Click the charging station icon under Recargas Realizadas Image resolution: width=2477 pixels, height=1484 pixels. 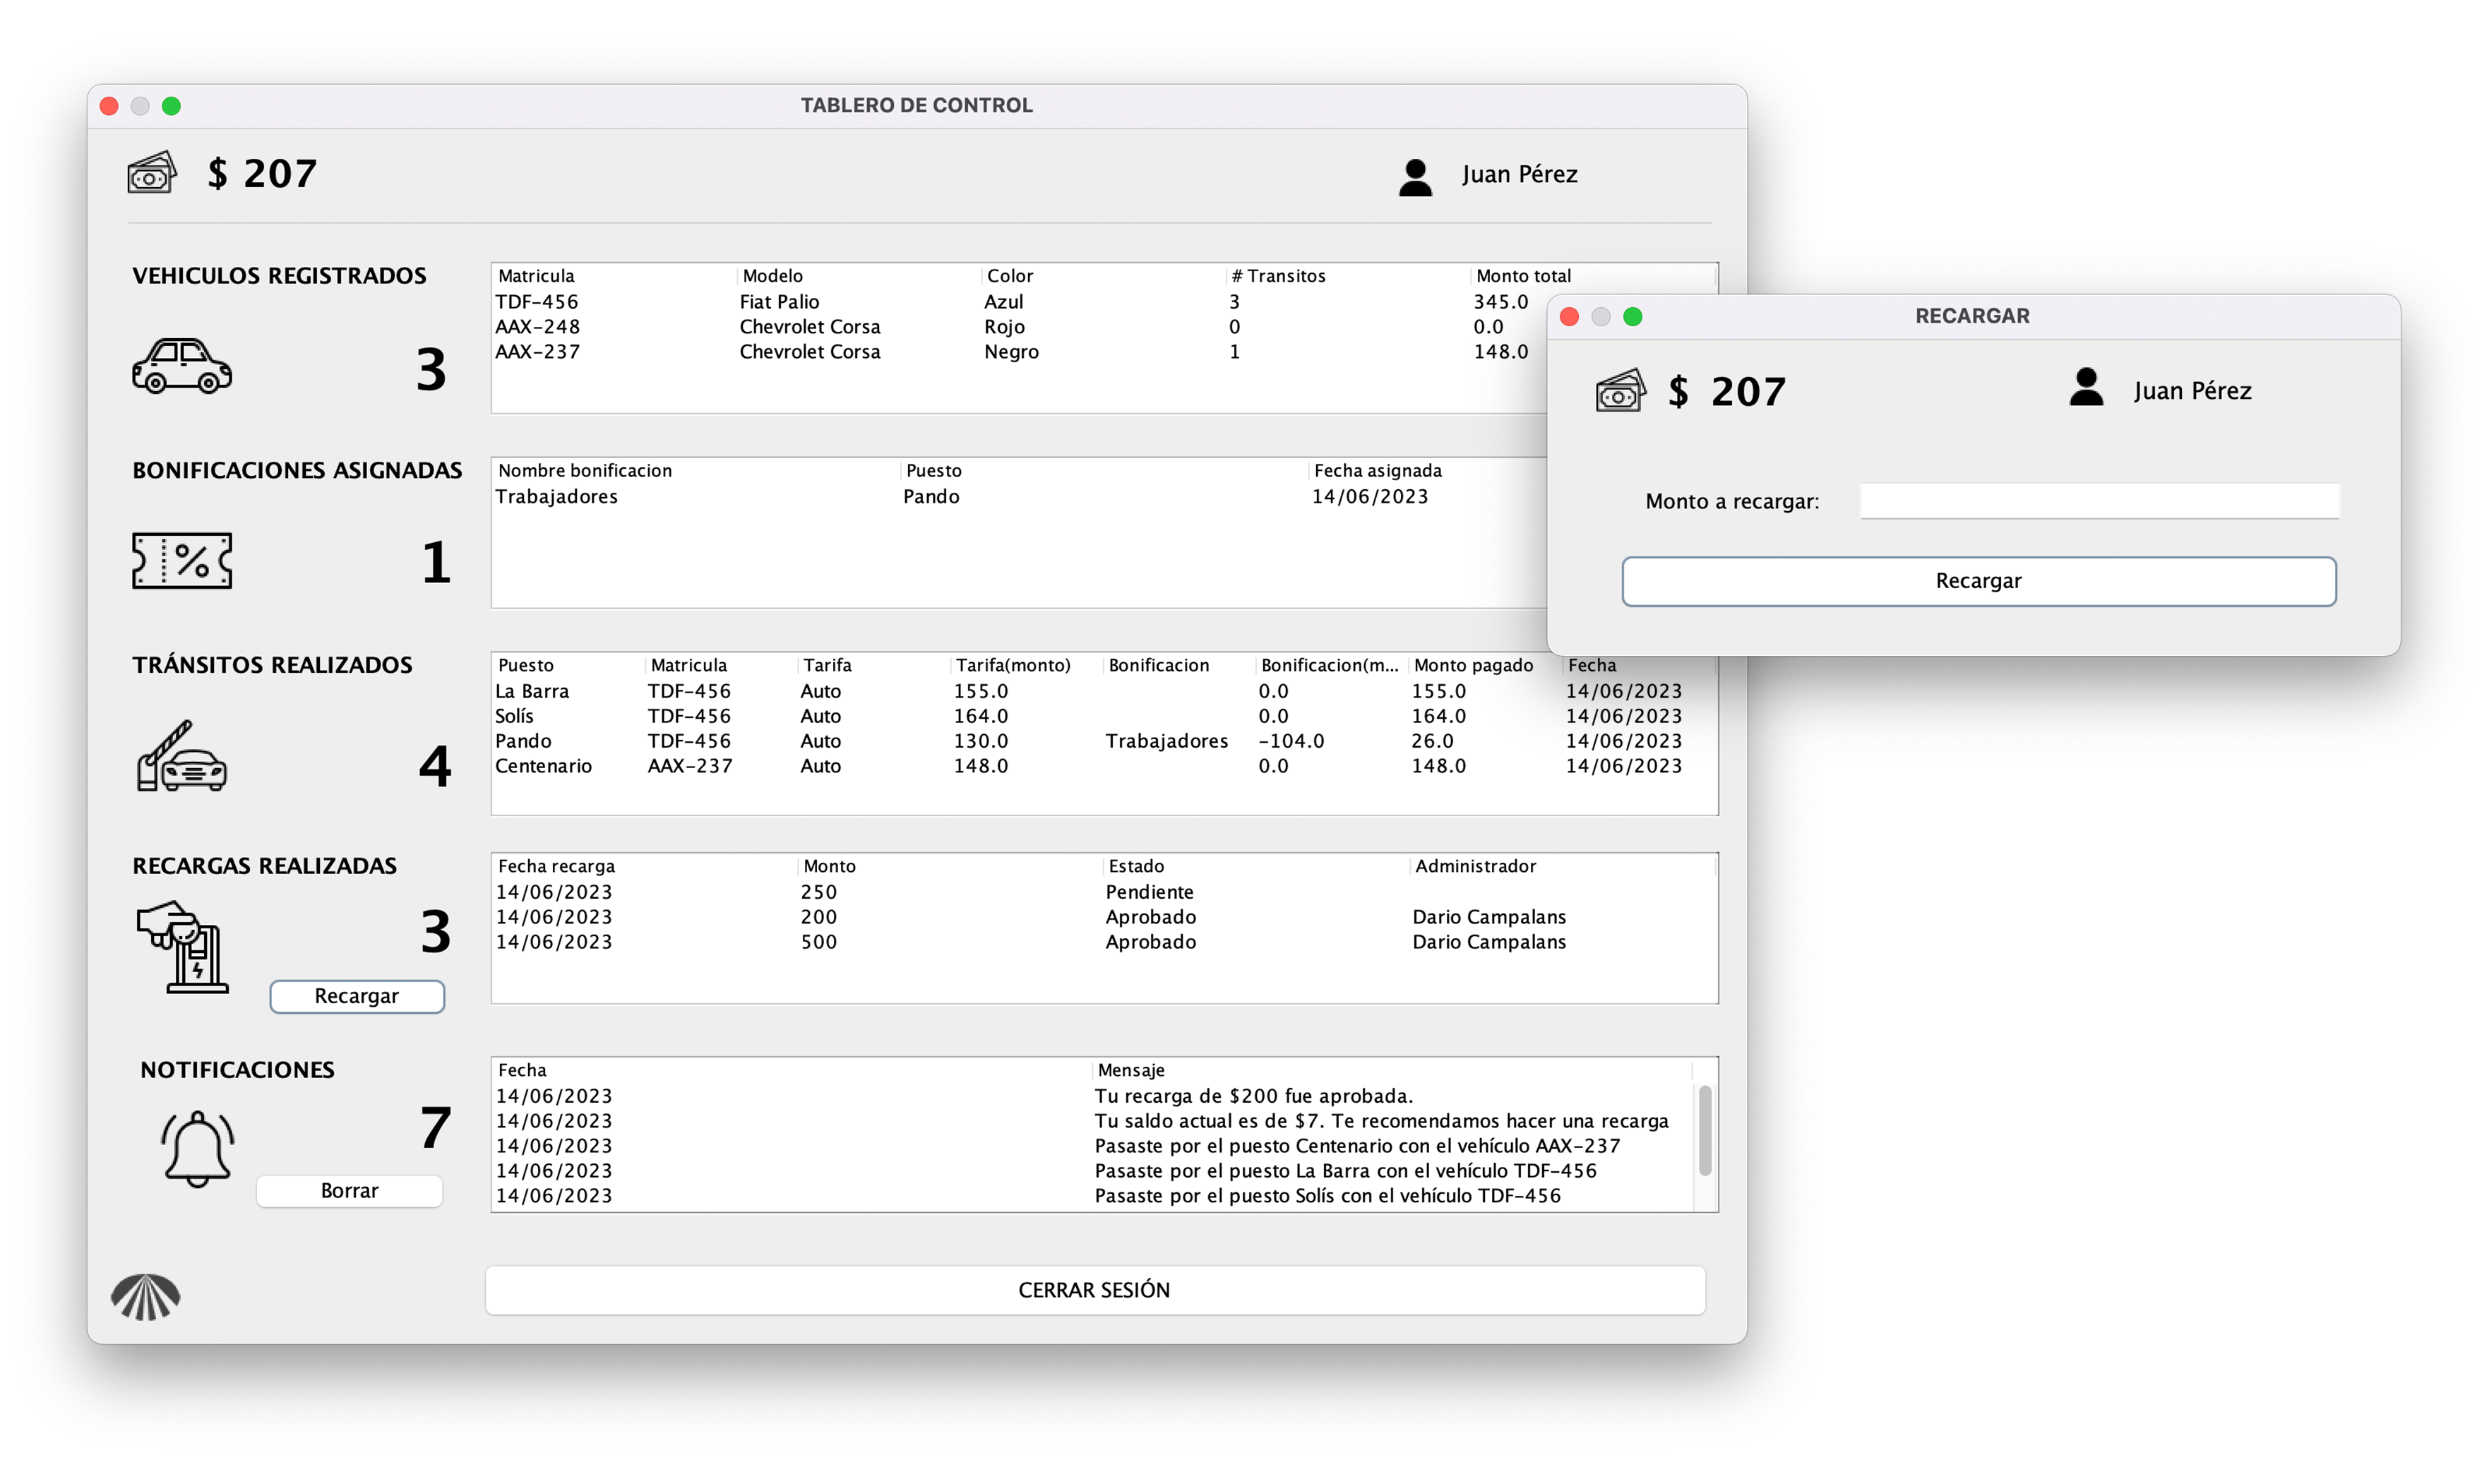(x=183, y=946)
